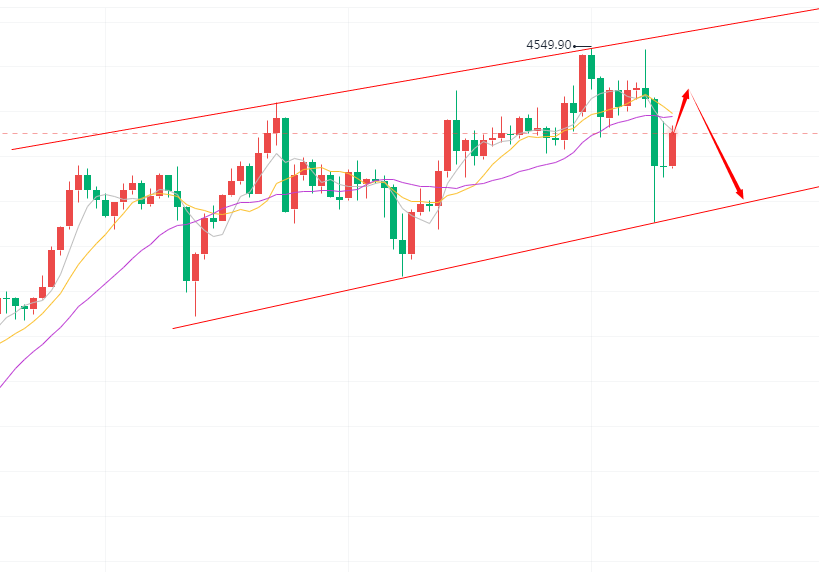This screenshot has height=572, width=819.
Task: Select the falling red line of the projection arrow
Action: 716,144
